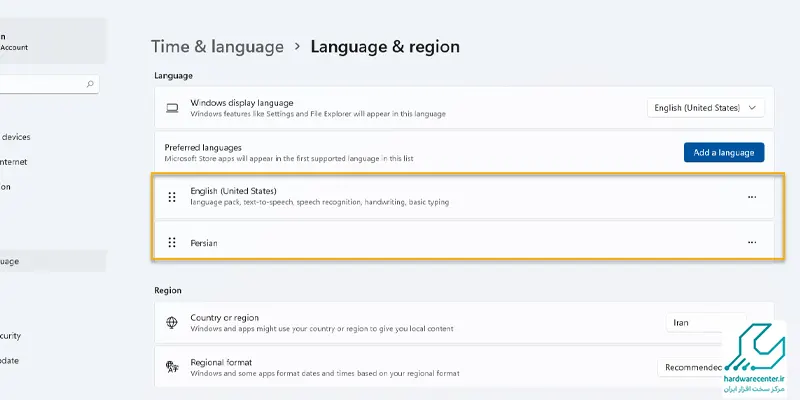Select the Persian language row
800x400 pixels.
(x=464, y=242)
